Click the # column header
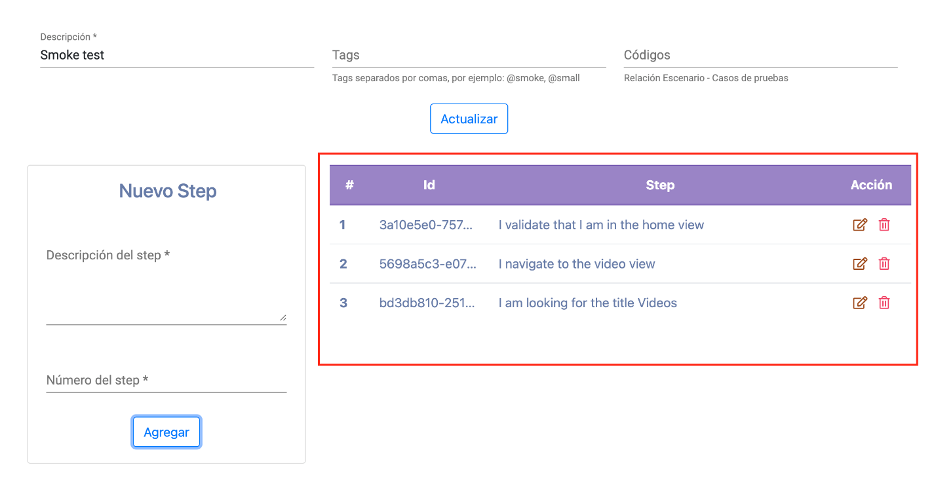The height and width of the screenshot is (488, 936). [x=349, y=185]
